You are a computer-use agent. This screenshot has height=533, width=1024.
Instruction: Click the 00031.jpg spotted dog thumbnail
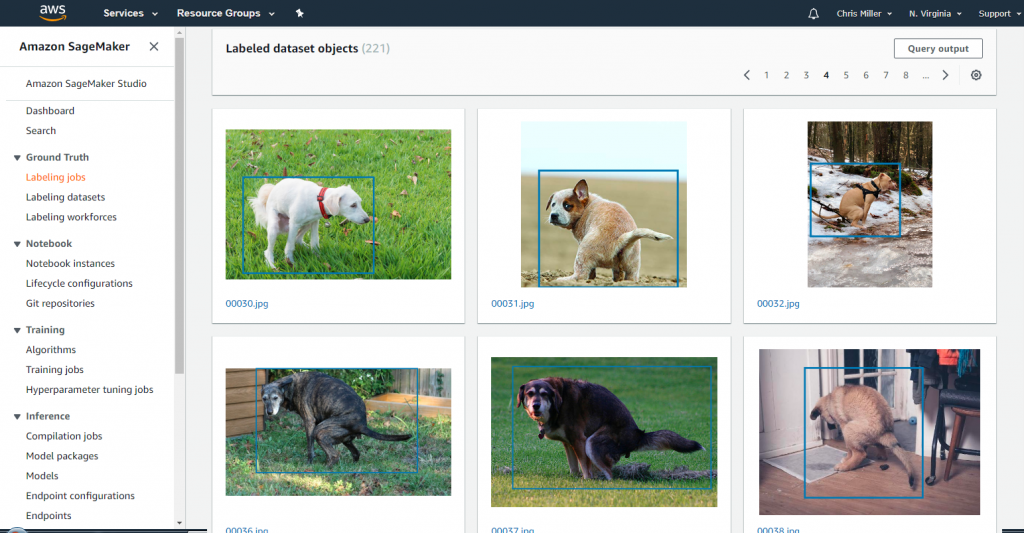tap(604, 204)
